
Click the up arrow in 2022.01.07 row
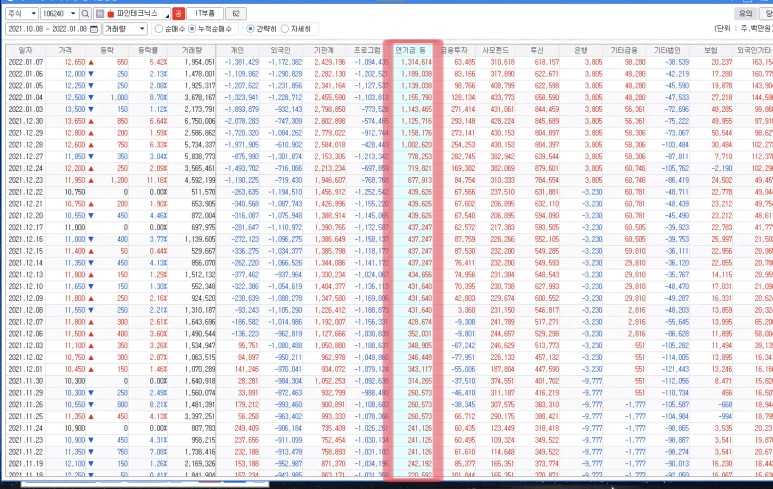coord(91,63)
